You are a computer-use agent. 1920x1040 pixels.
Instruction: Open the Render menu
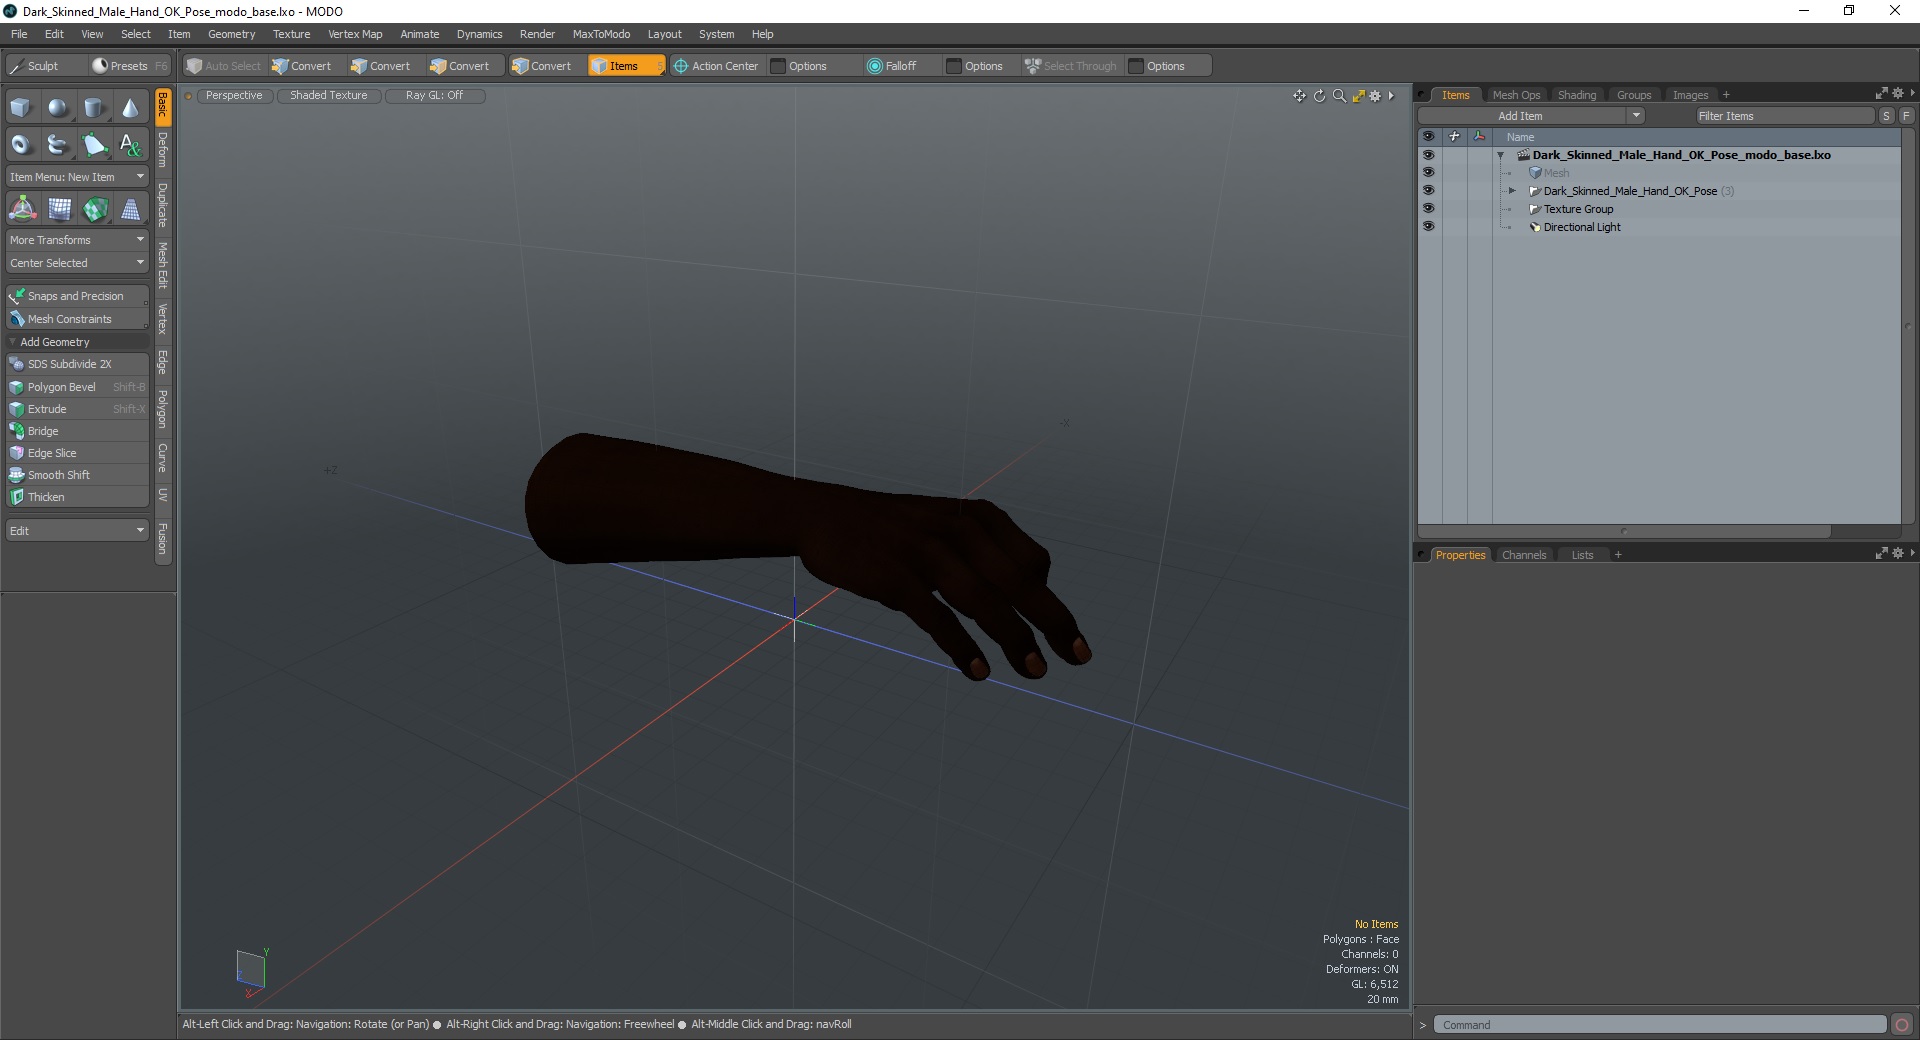pyautogui.click(x=537, y=34)
